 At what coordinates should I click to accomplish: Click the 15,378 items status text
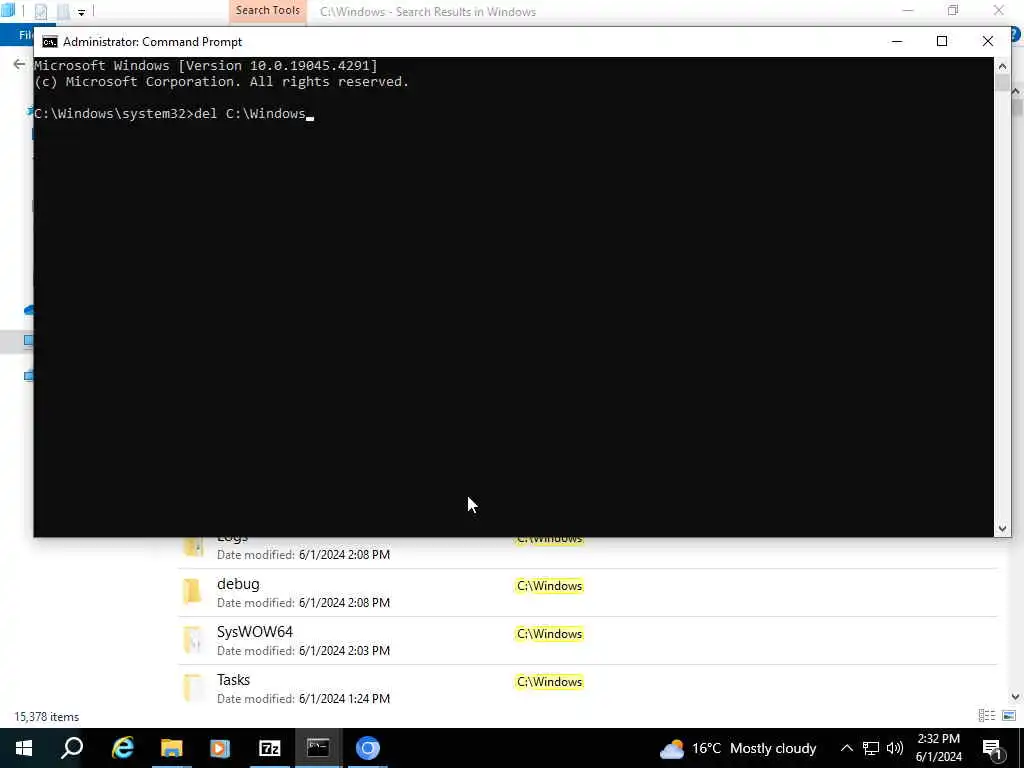click(46, 716)
